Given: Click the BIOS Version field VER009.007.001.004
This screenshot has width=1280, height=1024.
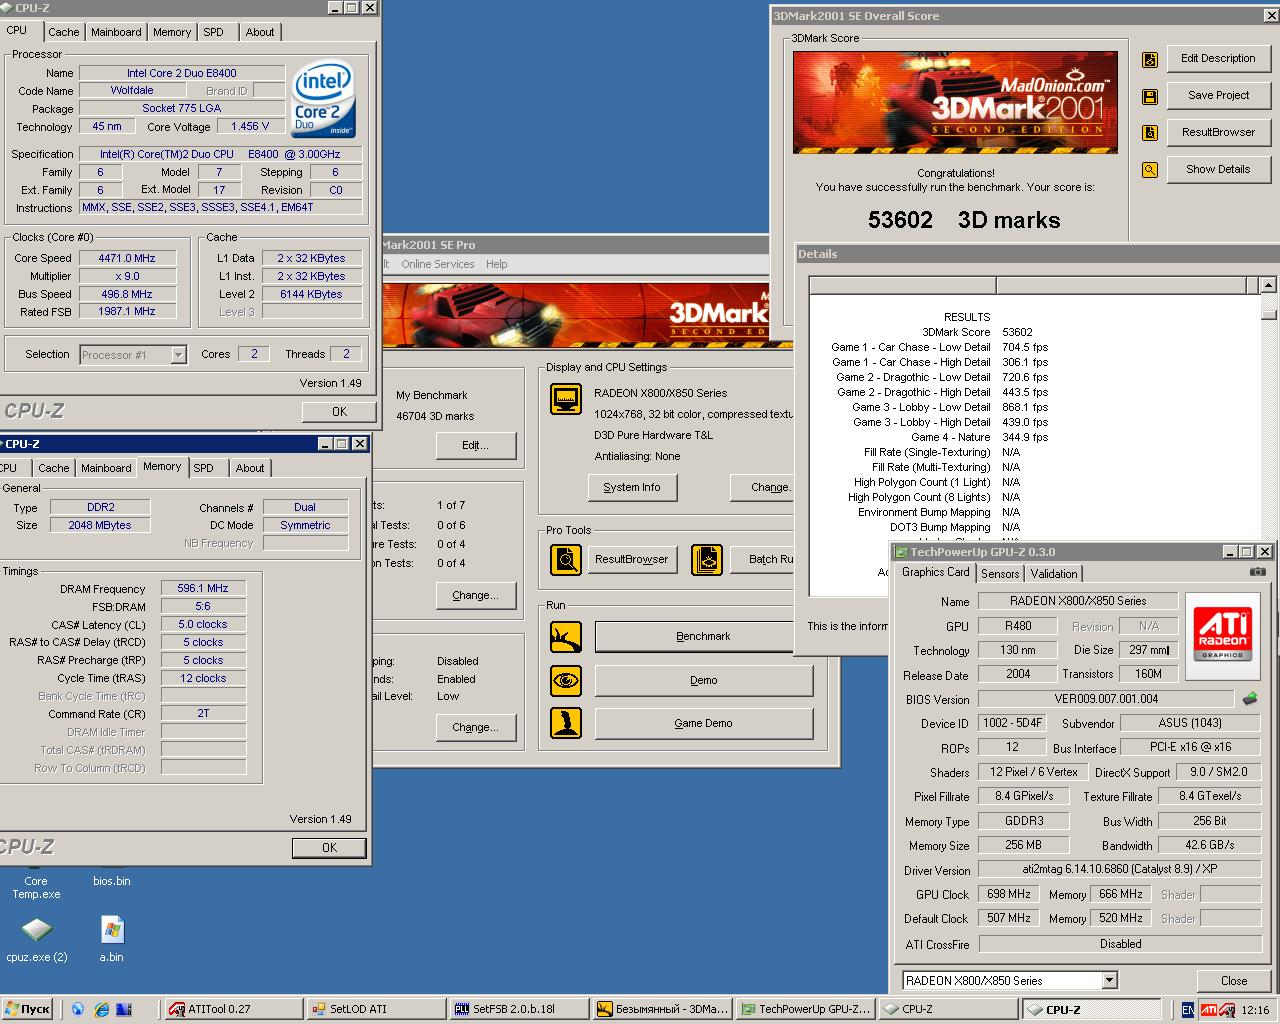Looking at the screenshot, I should pos(1106,699).
